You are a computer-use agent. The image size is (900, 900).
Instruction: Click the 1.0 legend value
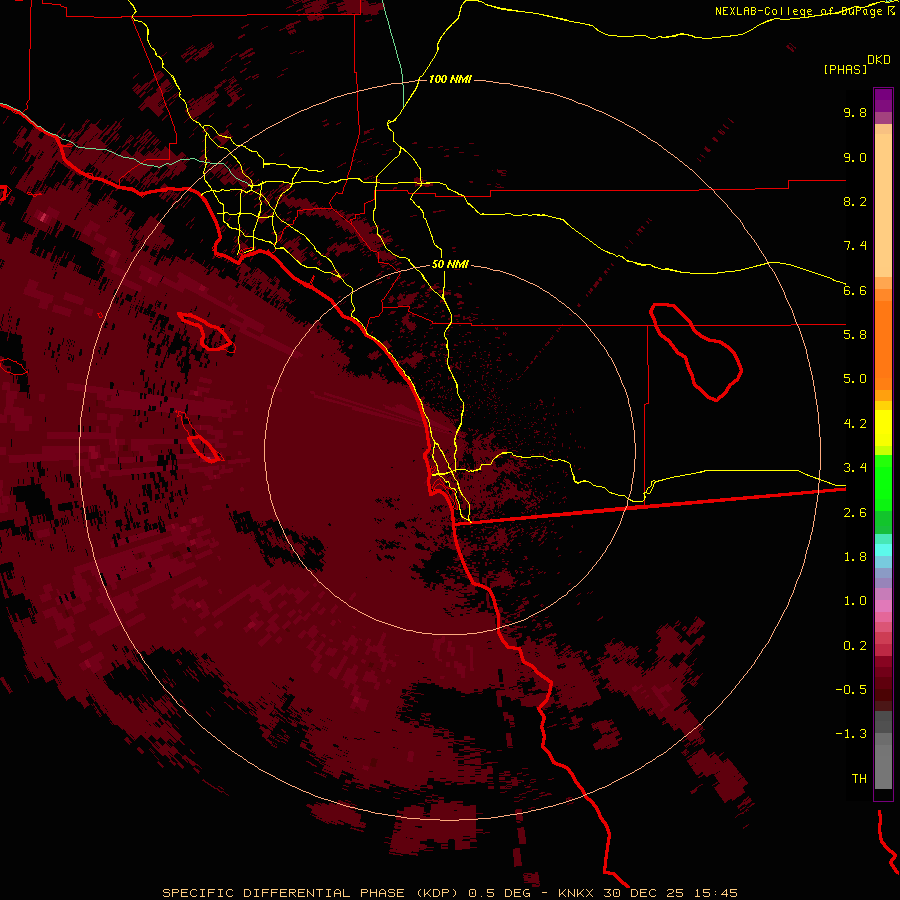(x=855, y=601)
